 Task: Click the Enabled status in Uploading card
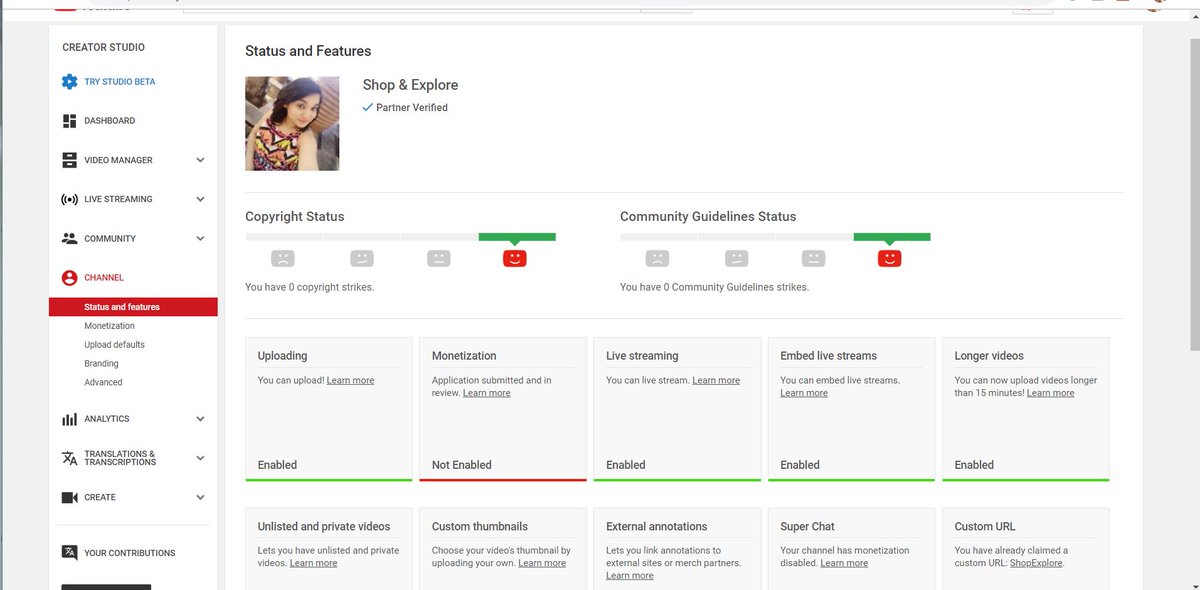tap(277, 465)
